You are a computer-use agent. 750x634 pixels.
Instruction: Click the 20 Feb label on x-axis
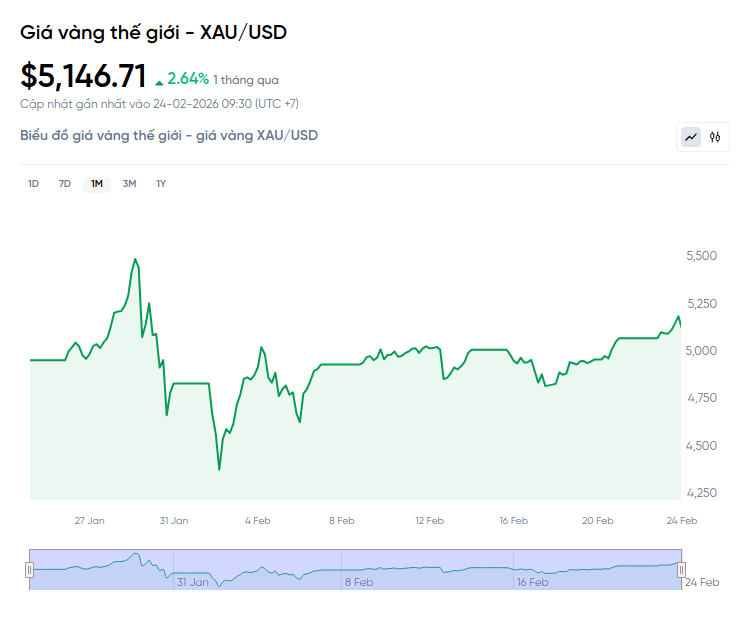pyautogui.click(x=597, y=520)
